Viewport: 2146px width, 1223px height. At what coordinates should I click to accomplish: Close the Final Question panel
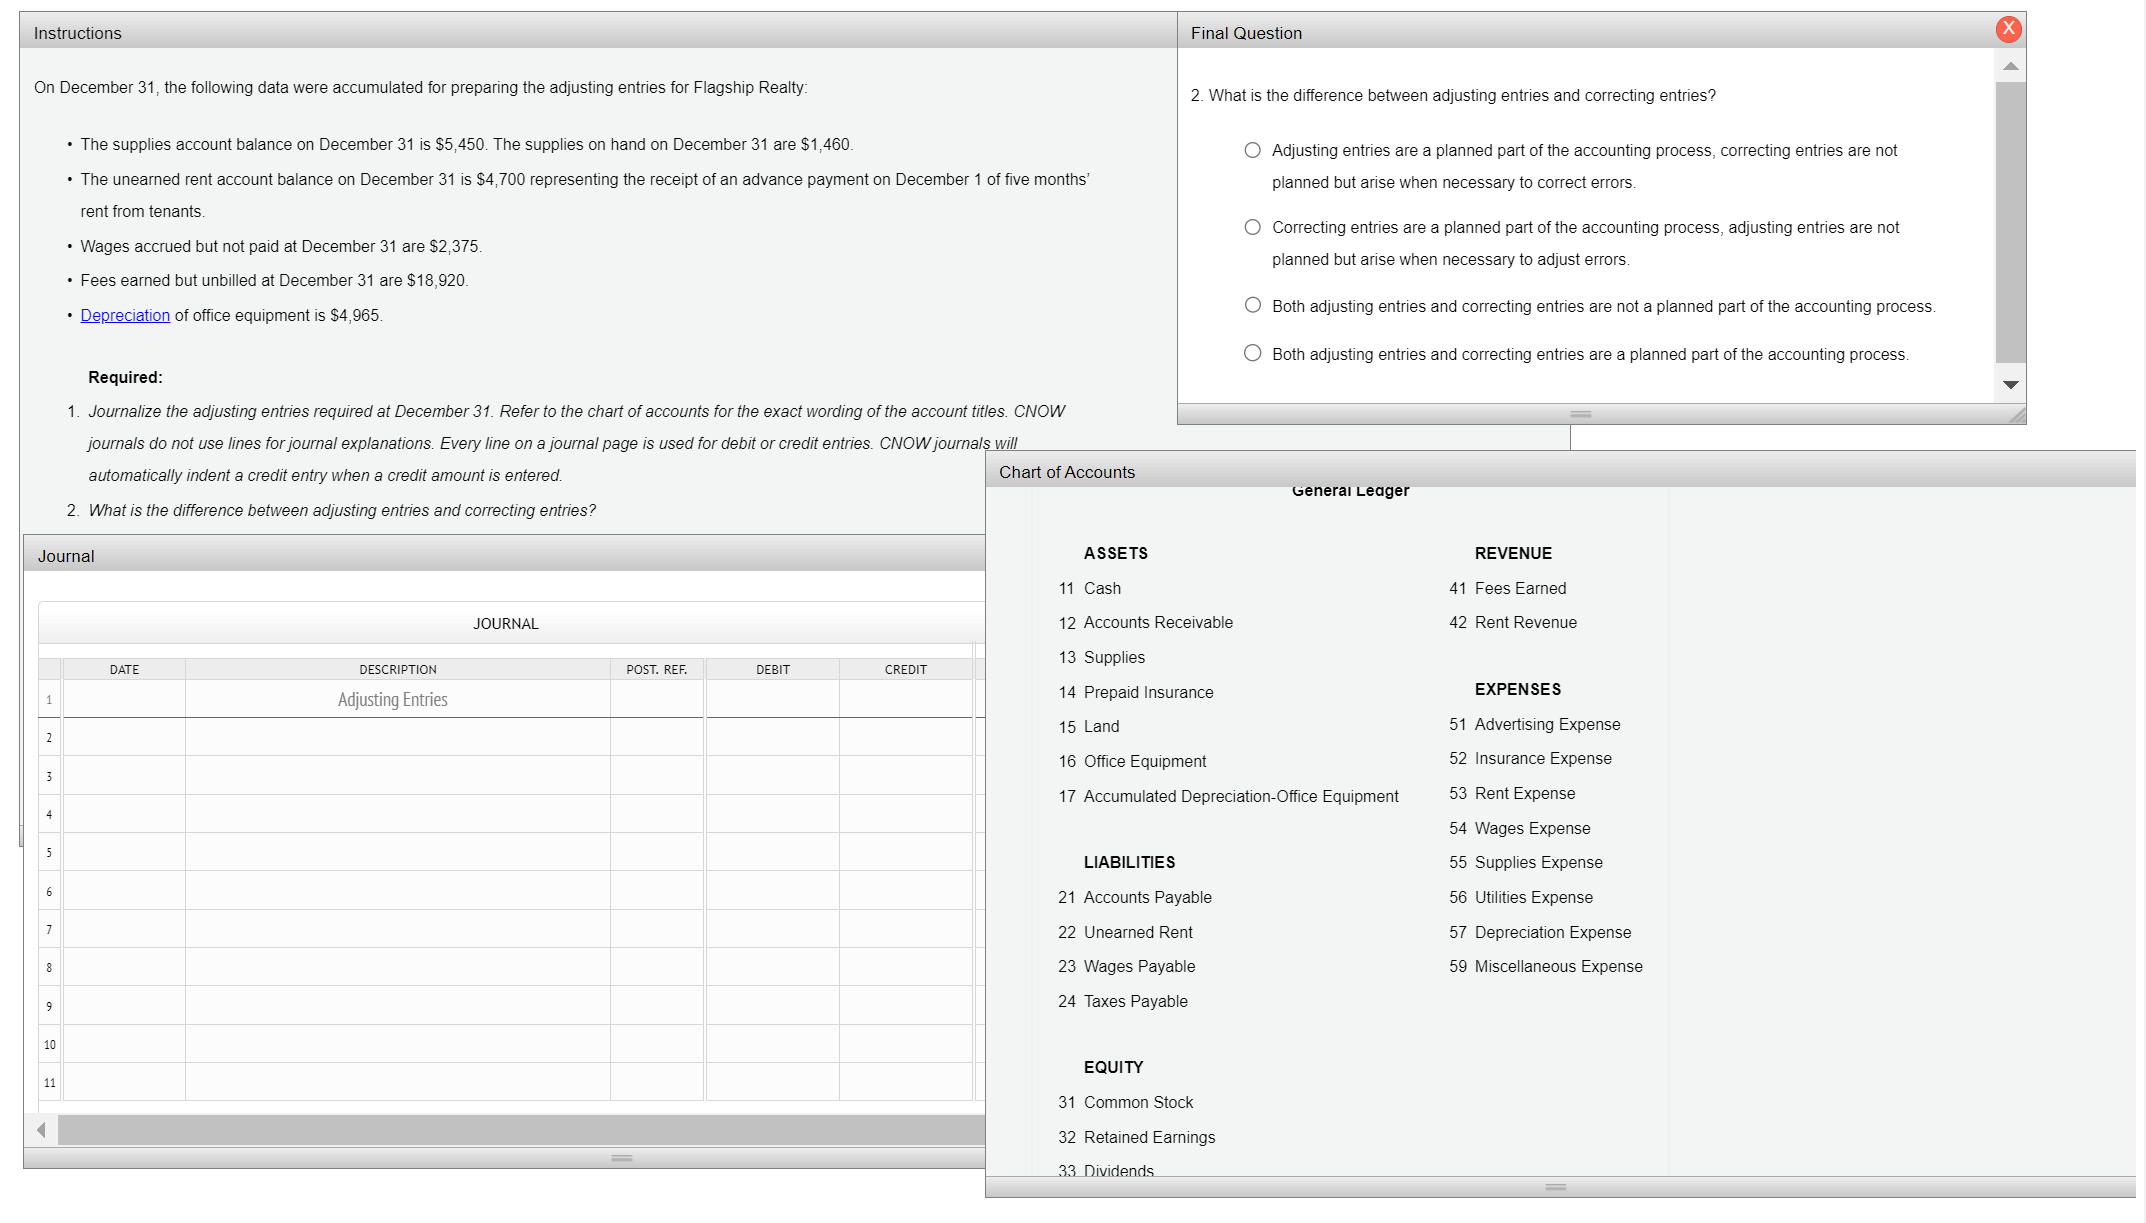coord(2008,29)
